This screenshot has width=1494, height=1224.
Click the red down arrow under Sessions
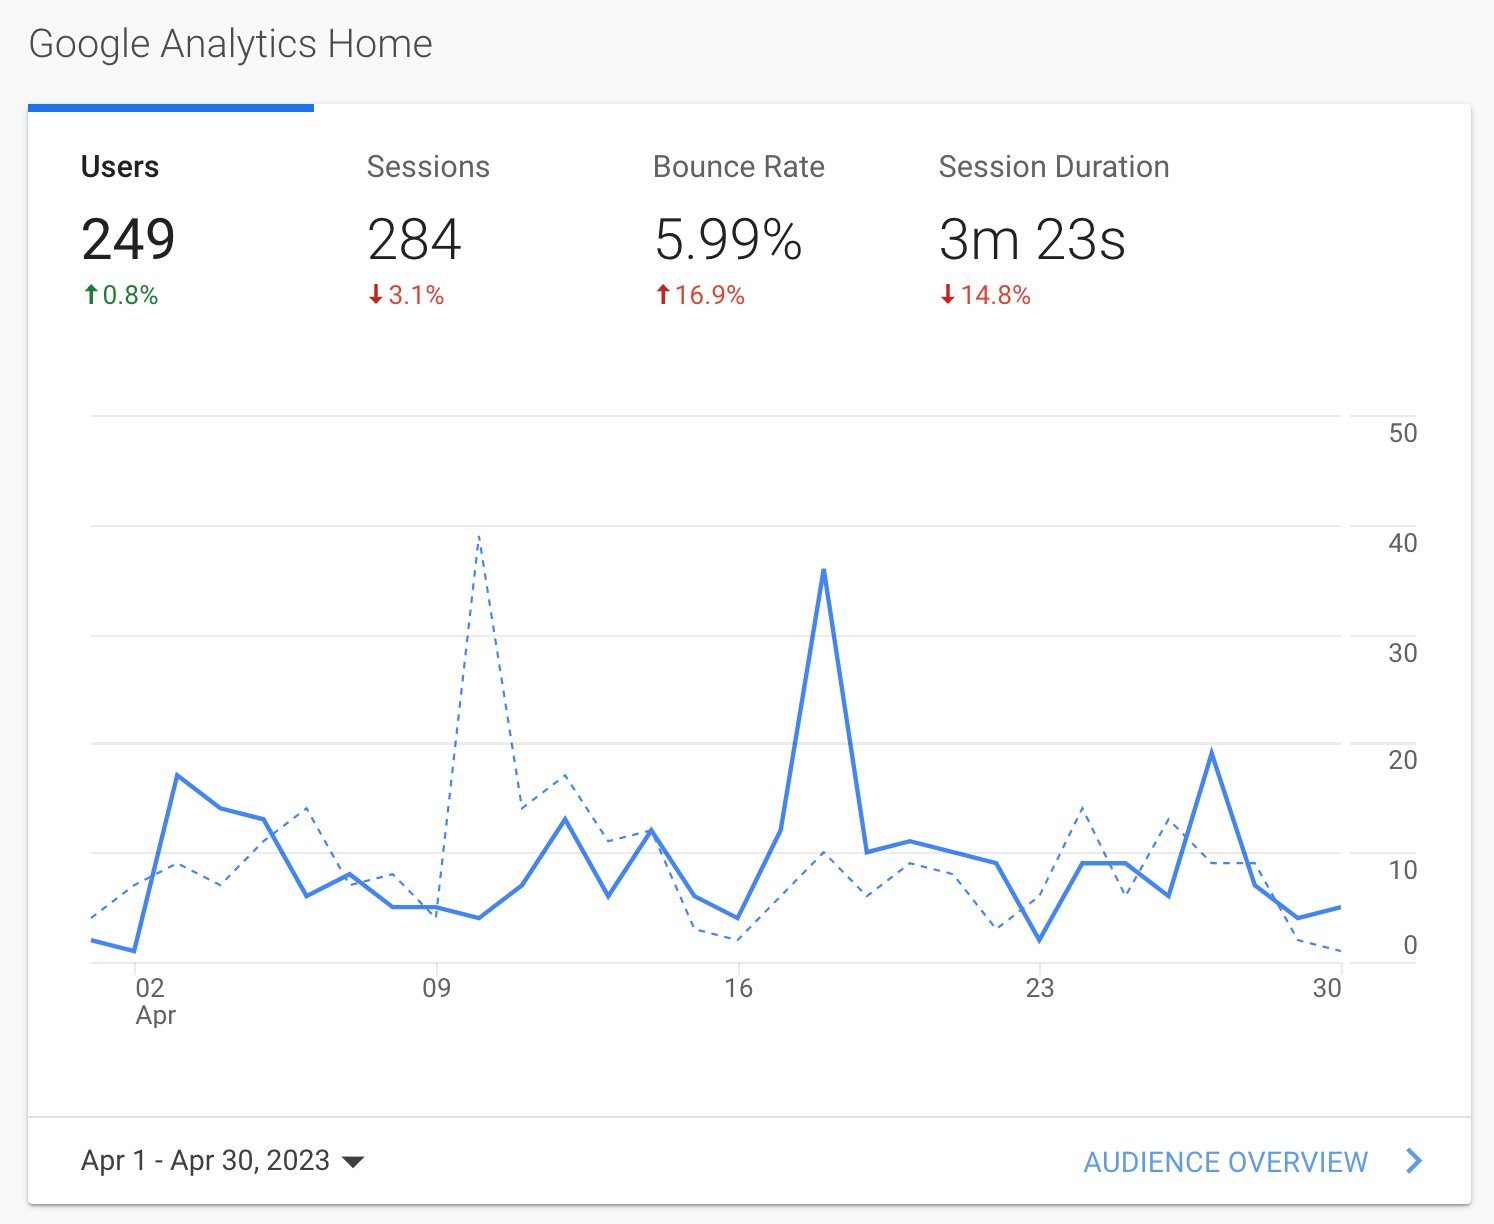(x=376, y=295)
